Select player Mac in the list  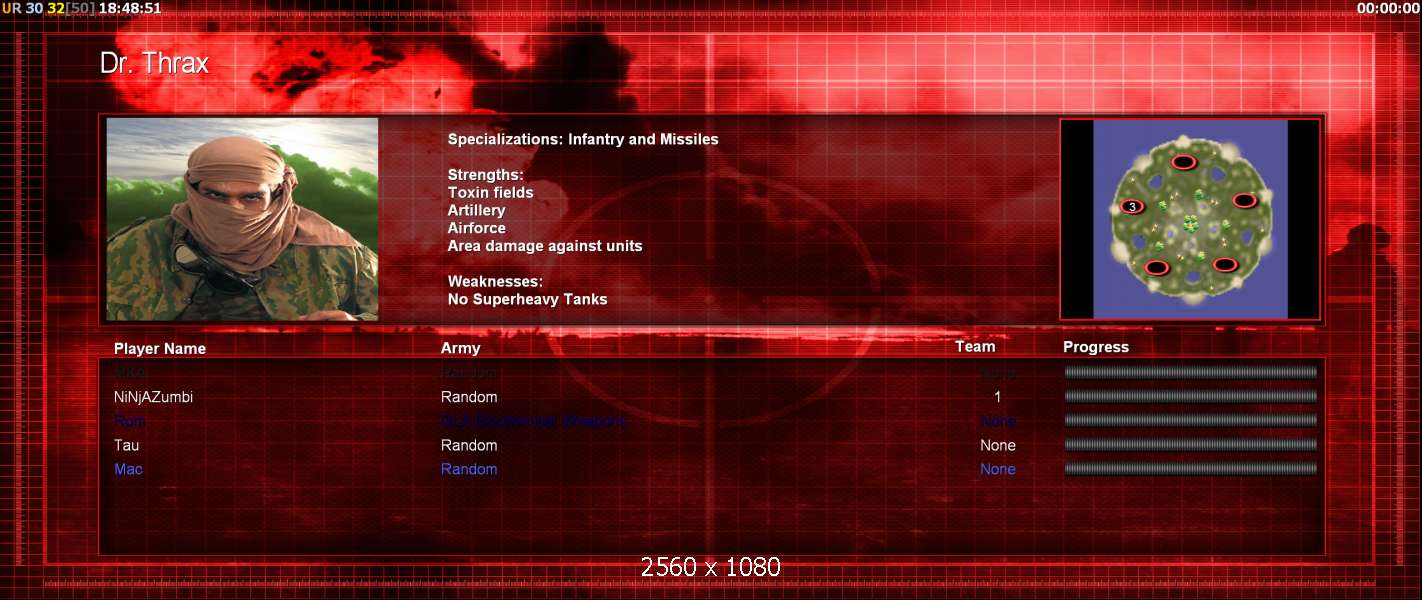point(128,469)
